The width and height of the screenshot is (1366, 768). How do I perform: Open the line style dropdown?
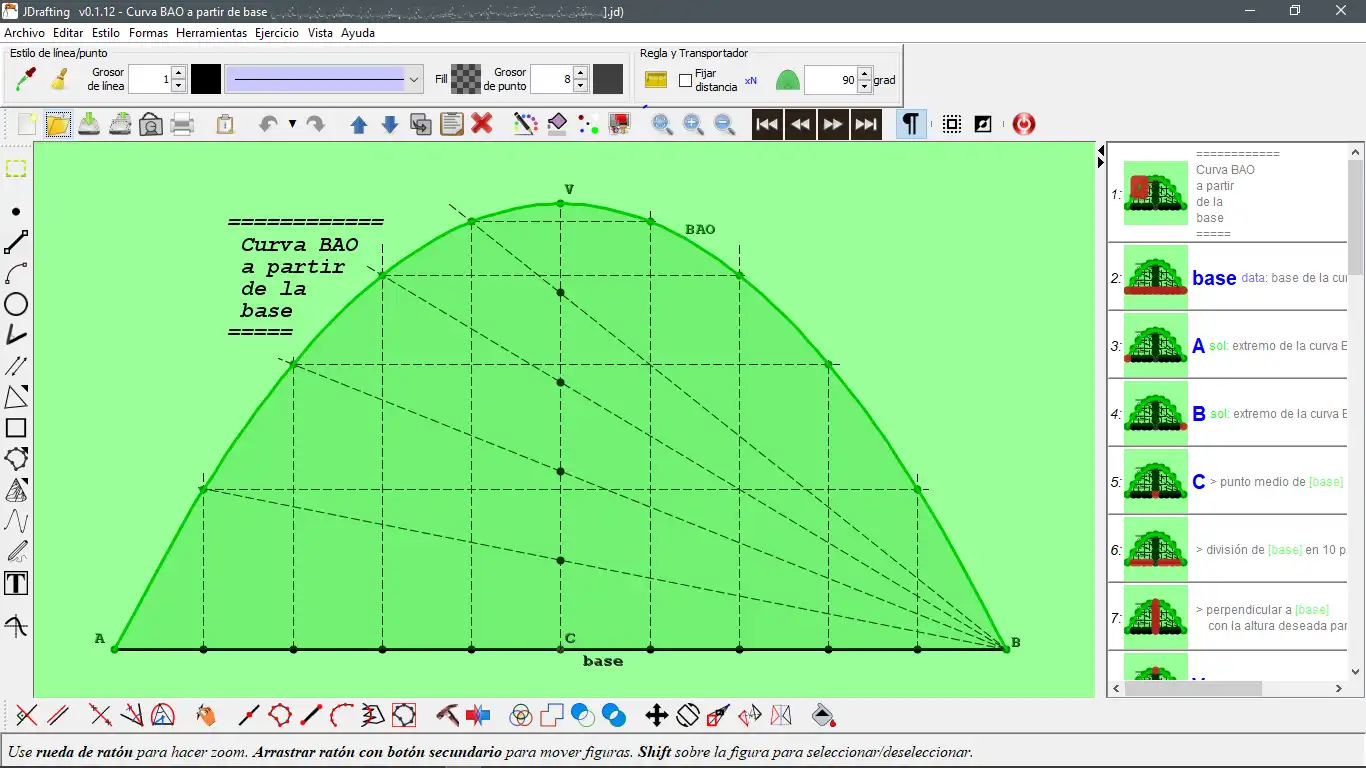(414, 79)
